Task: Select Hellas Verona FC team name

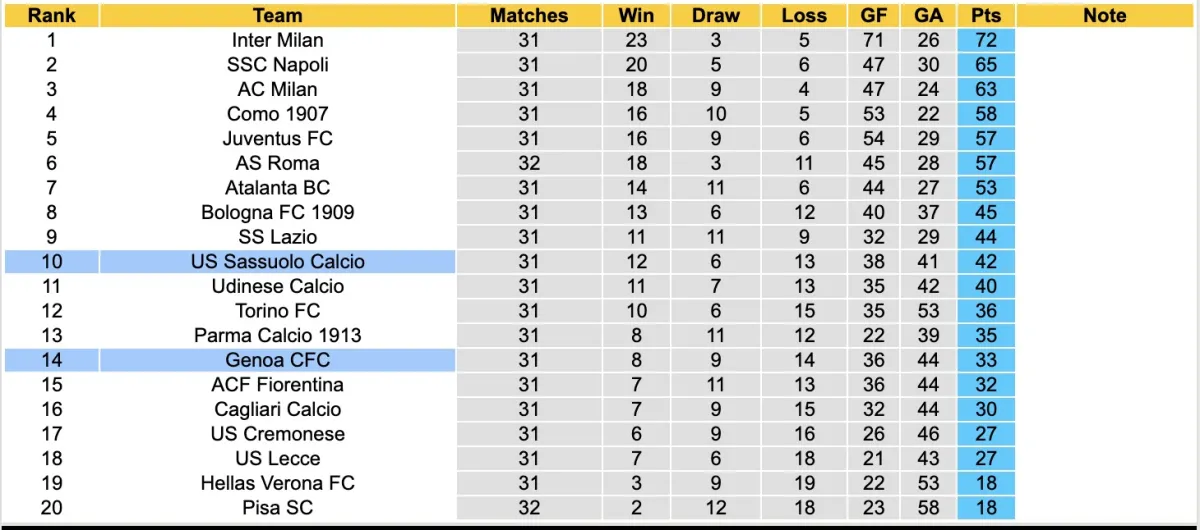Action: pos(277,483)
